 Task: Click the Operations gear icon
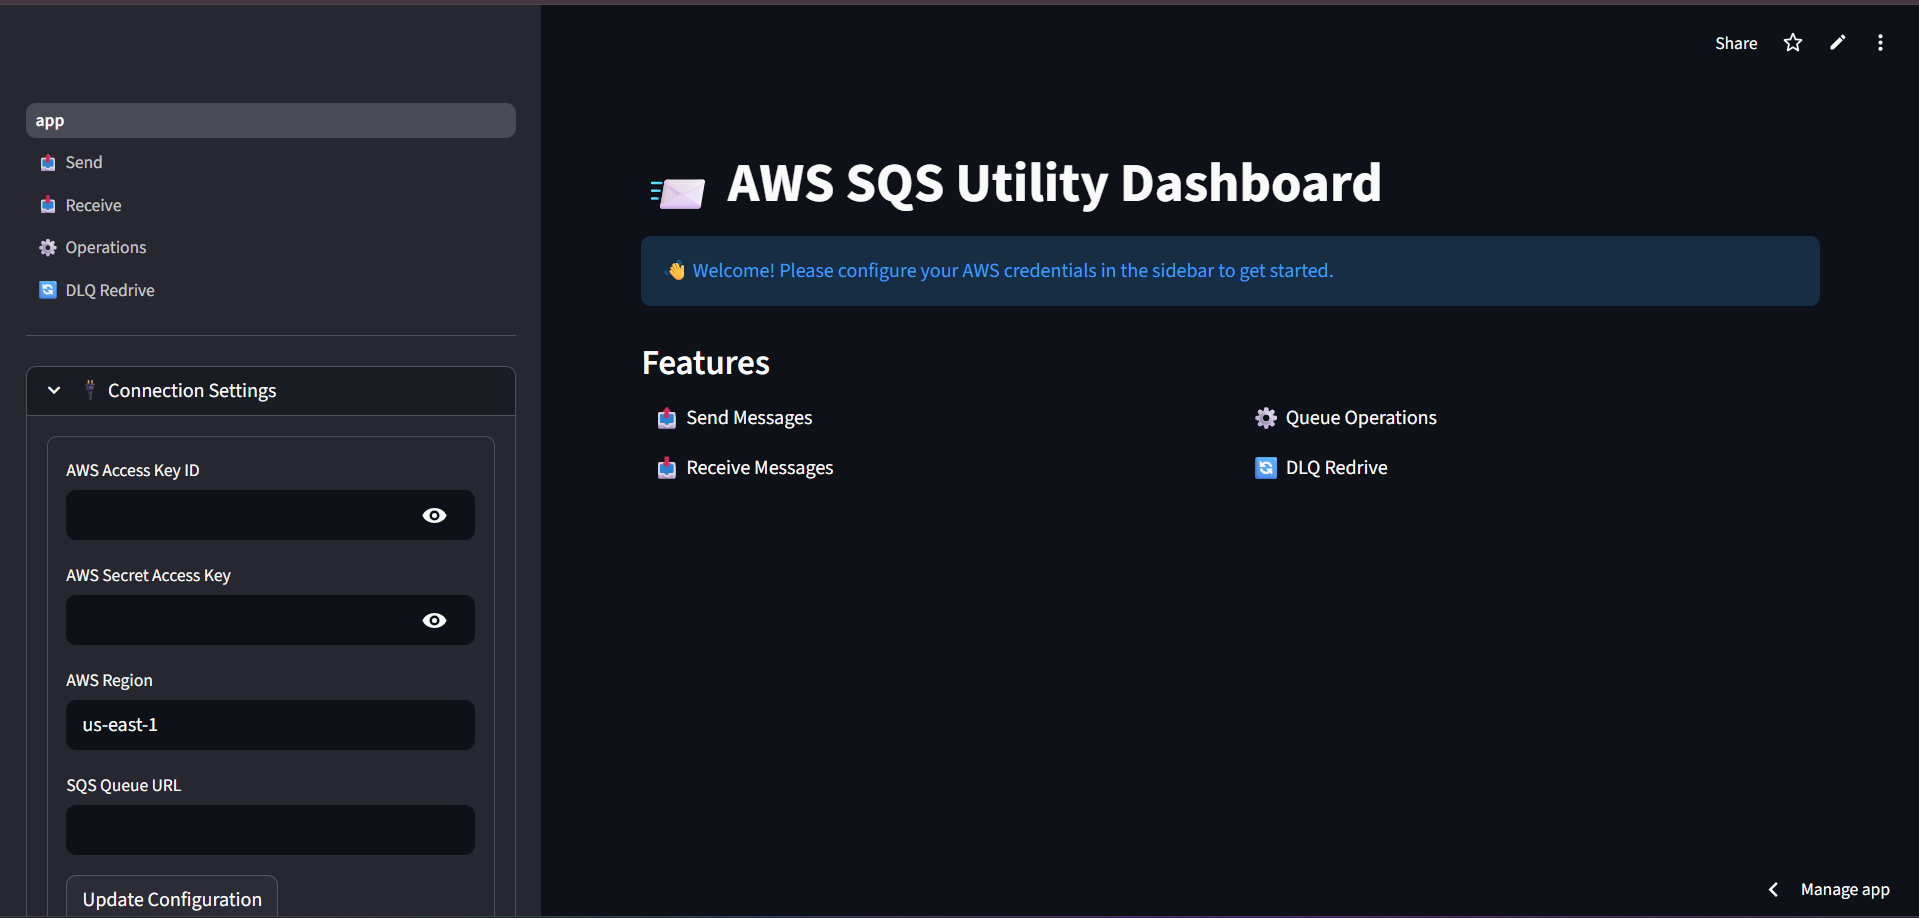click(x=47, y=247)
